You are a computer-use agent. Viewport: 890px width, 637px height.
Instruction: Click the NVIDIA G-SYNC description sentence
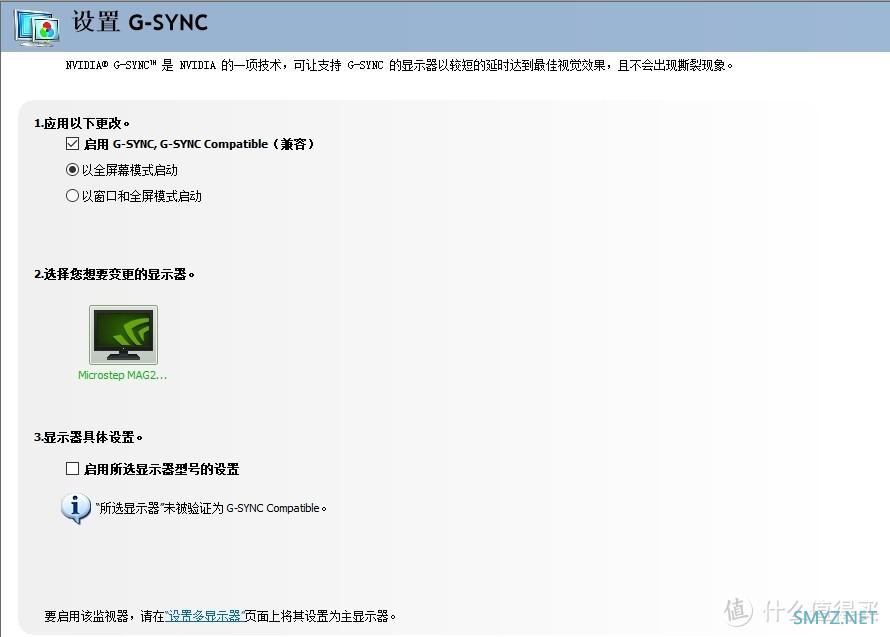(399, 65)
